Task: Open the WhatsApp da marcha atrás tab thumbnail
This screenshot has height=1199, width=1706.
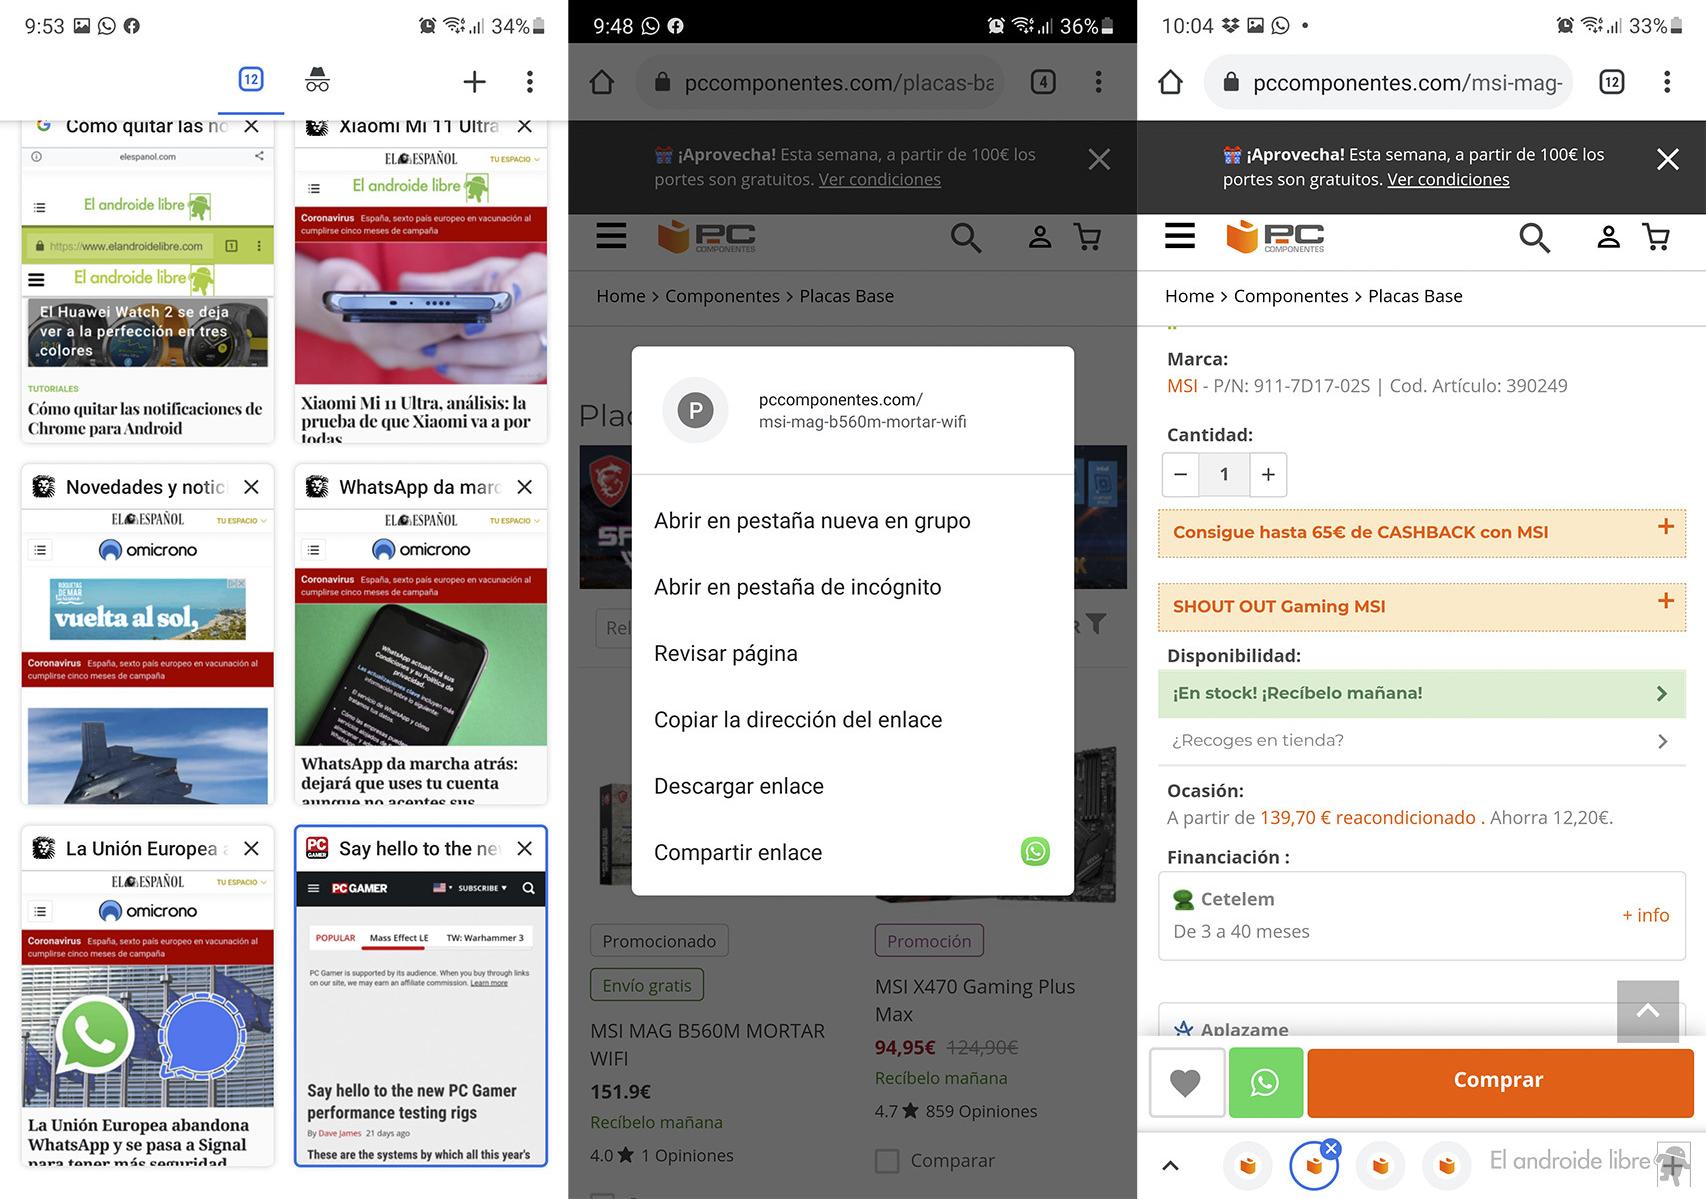Action: tap(421, 656)
